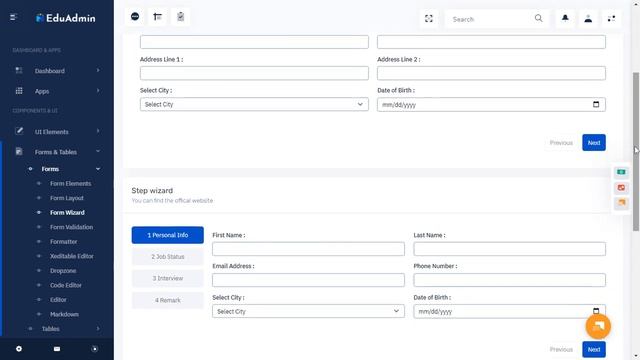Open the upper Select City dropdown
This screenshot has width=640, height=360.
(254, 104)
